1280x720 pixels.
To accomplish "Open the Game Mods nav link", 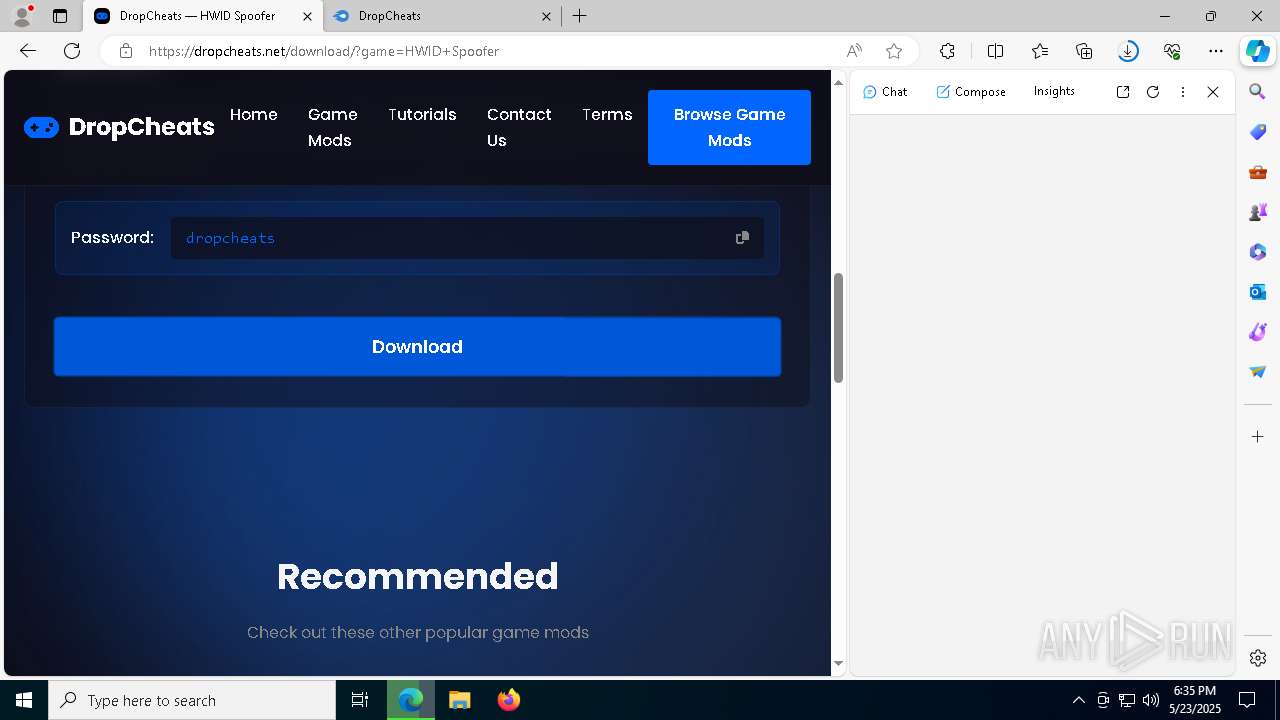I will (332, 128).
